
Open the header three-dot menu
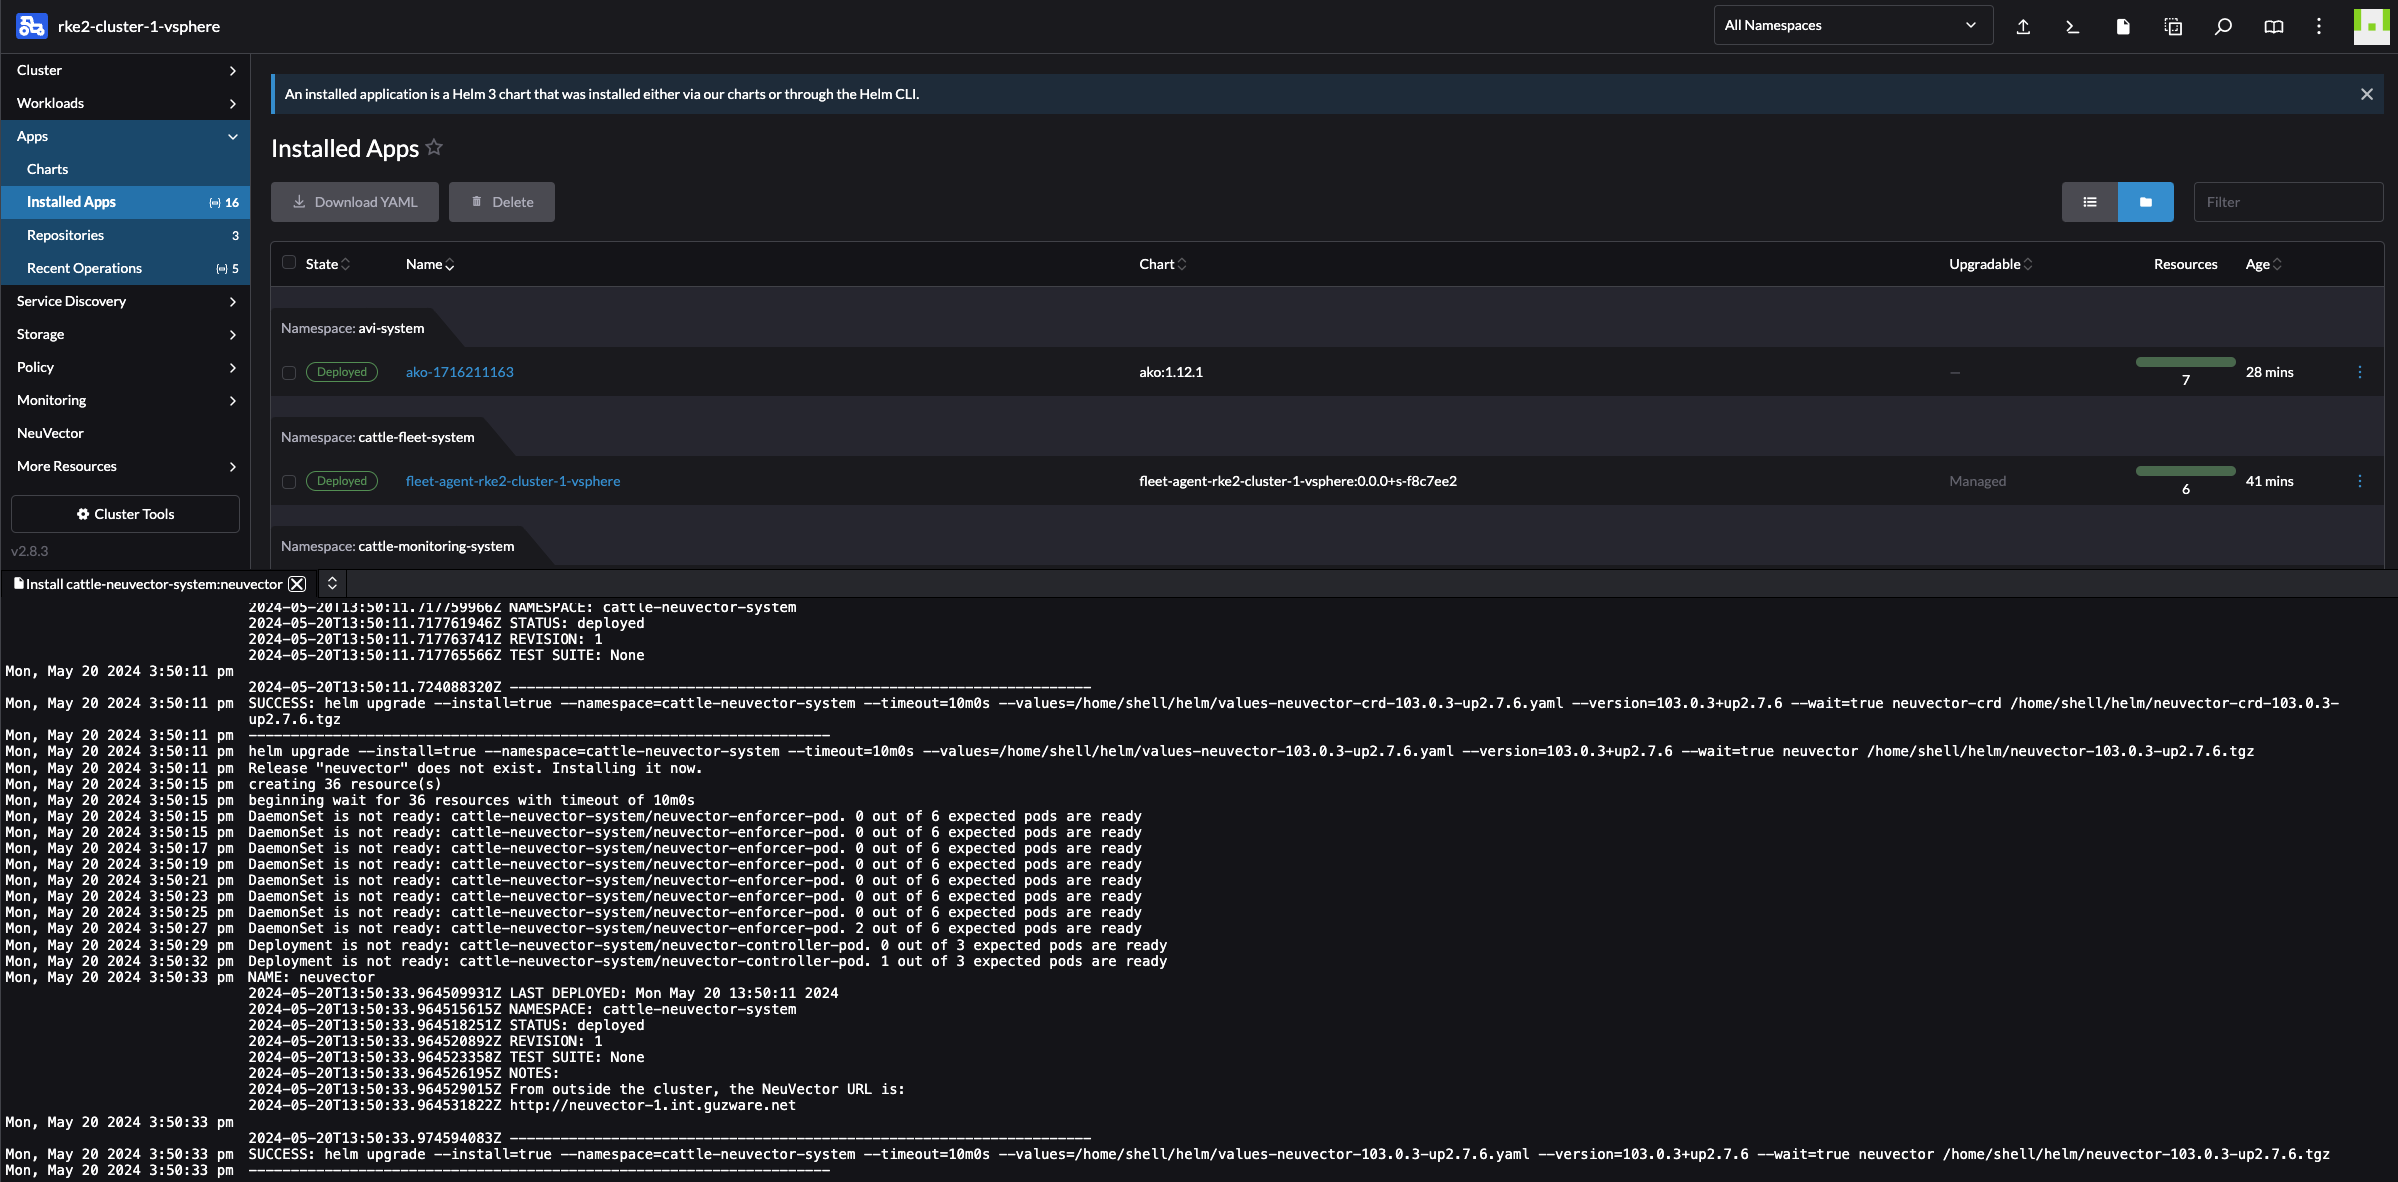(x=2319, y=26)
